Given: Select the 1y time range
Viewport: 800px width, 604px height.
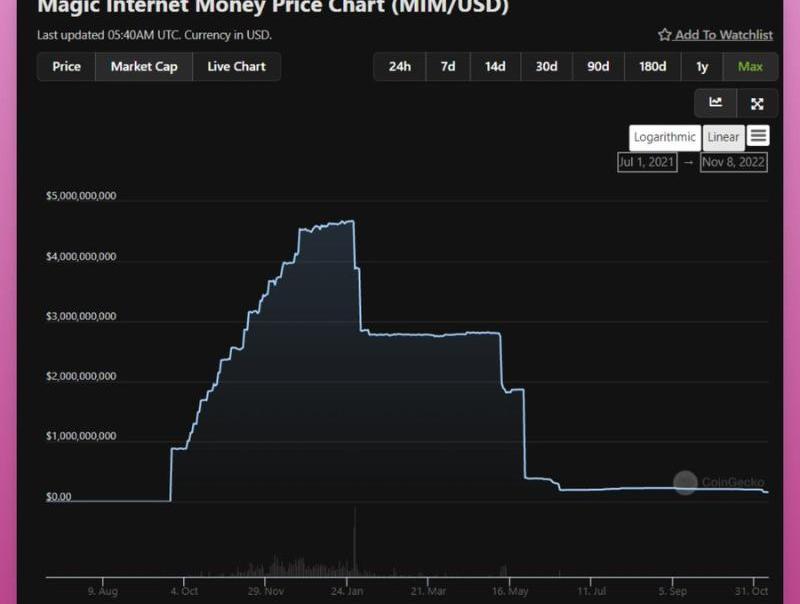Looking at the screenshot, I should point(702,66).
